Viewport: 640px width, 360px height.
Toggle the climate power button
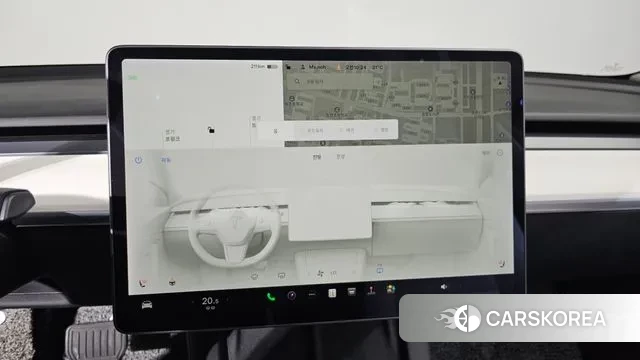pos(138,160)
